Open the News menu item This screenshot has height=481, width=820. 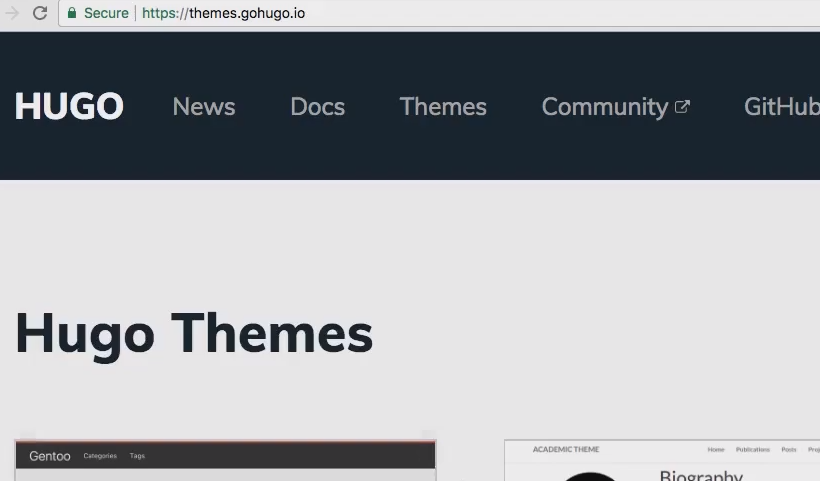tap(204, 107)
